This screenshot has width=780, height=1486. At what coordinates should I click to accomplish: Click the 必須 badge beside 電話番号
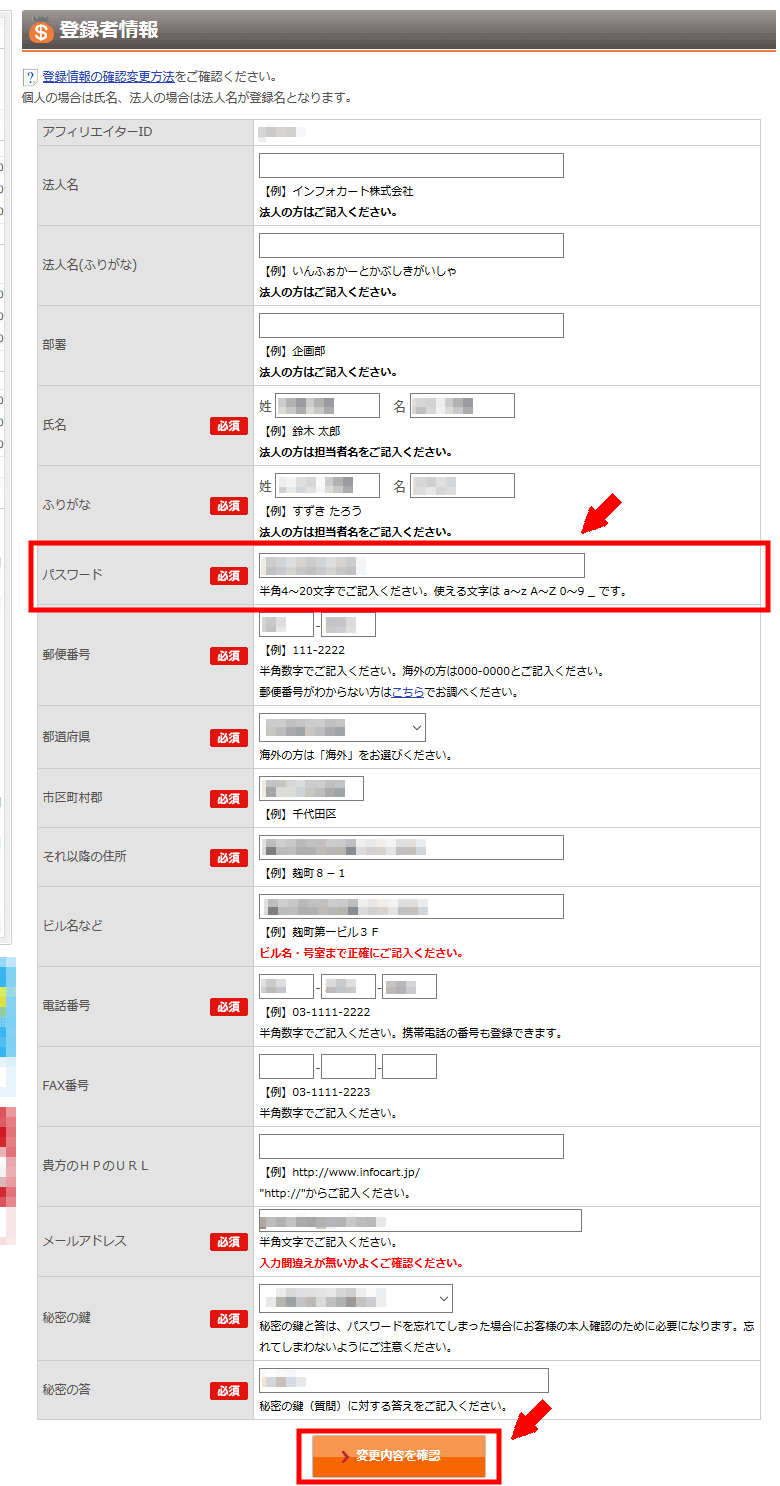229,1007
